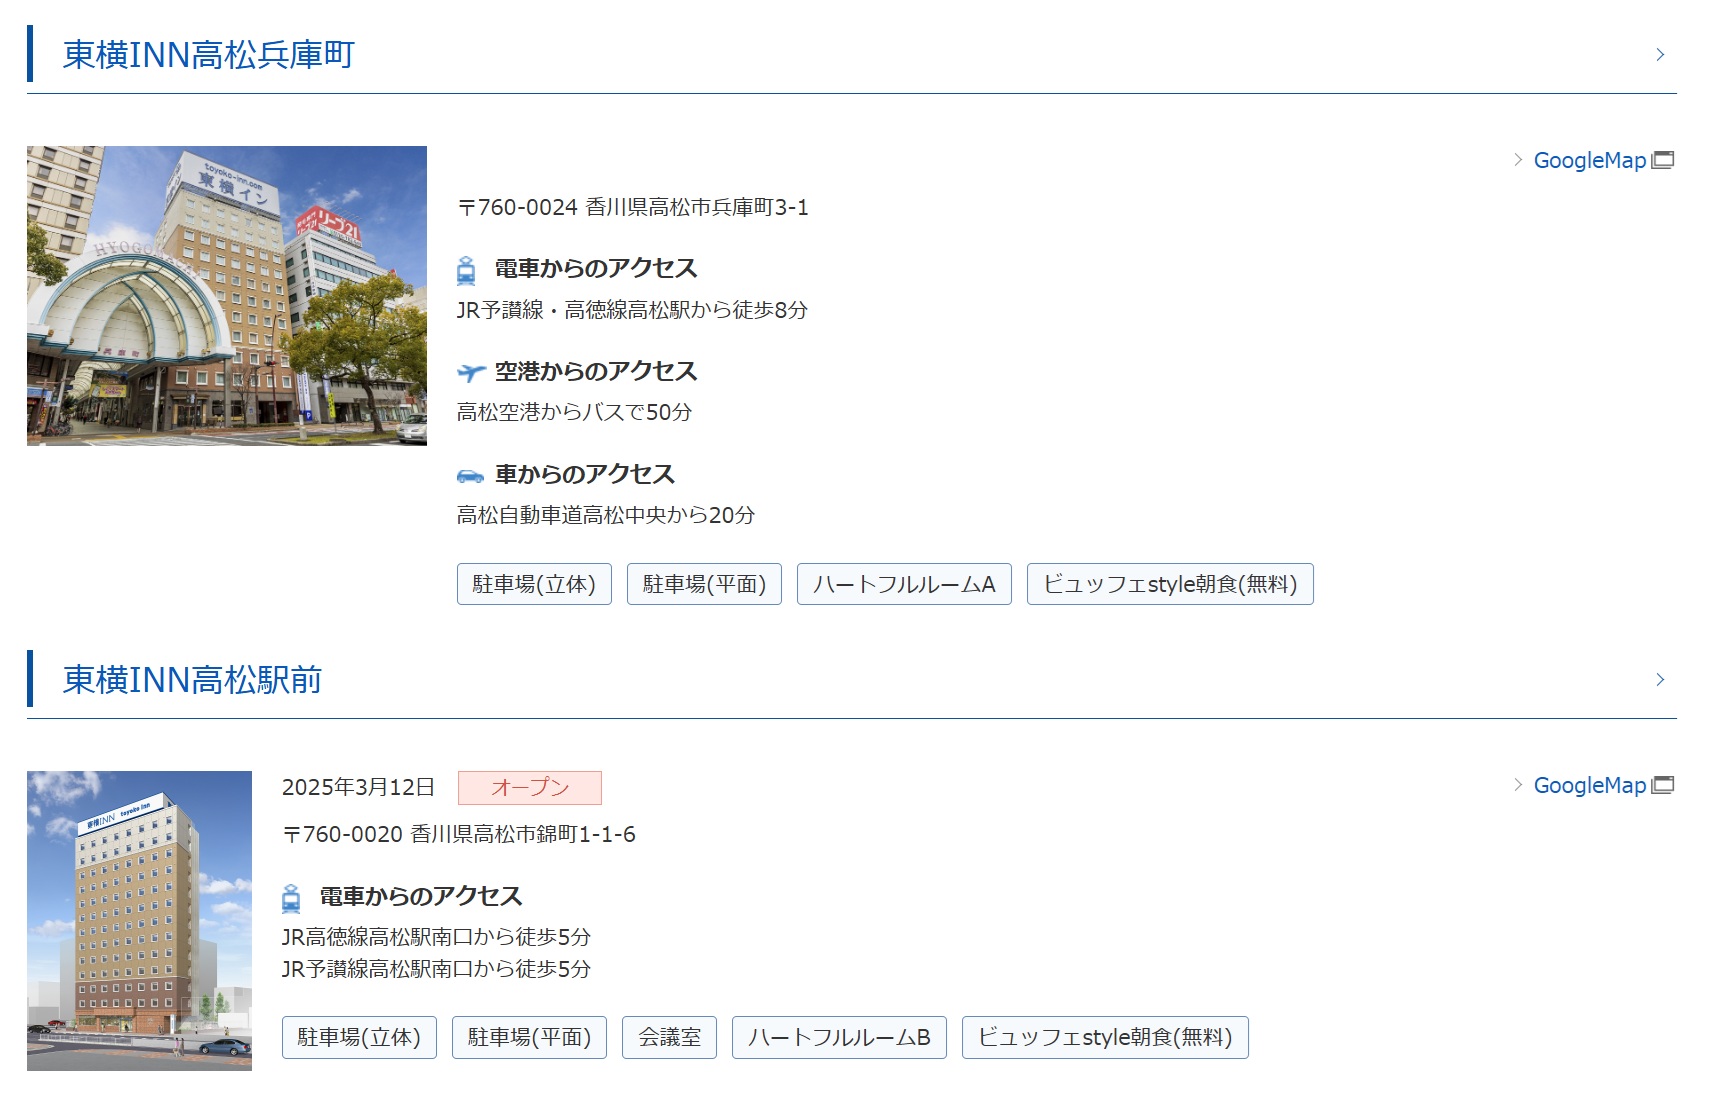Click the airplane icon for airport access
The width and height of the screenshot is (1731, 1108).
470,373
